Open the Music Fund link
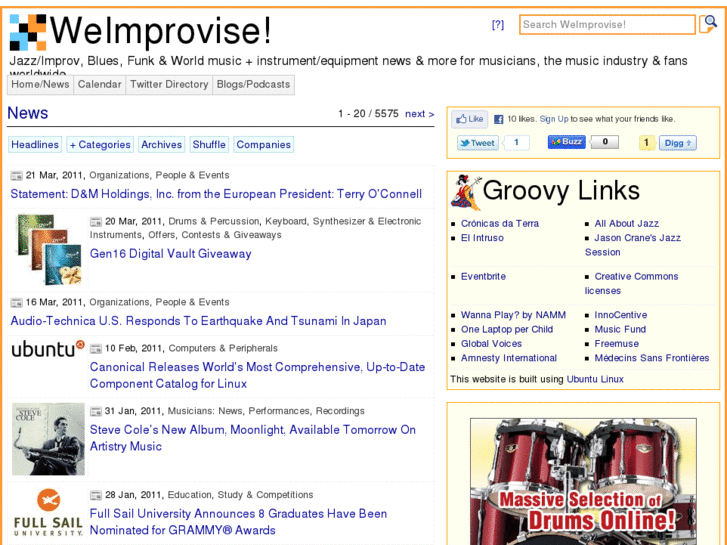 620,329
